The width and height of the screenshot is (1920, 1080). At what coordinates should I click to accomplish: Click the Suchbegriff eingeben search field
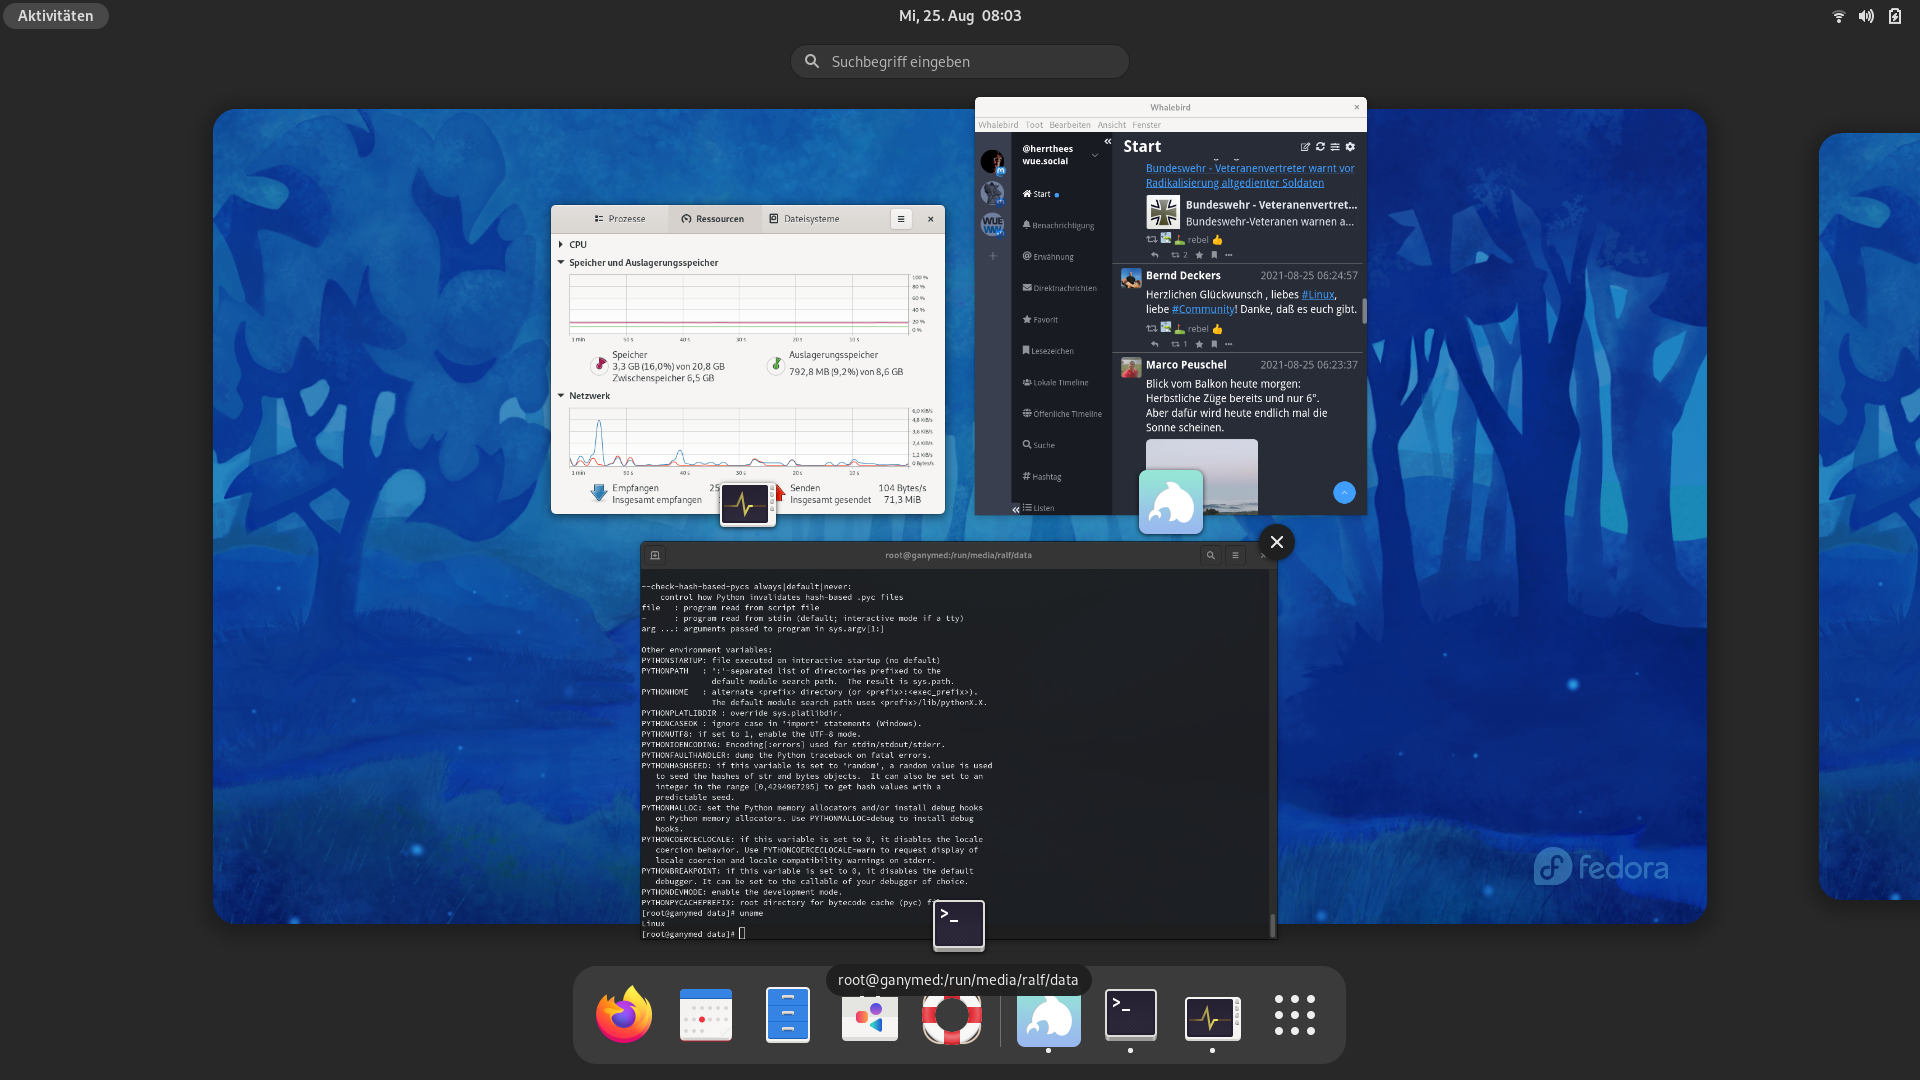point(960,62)
